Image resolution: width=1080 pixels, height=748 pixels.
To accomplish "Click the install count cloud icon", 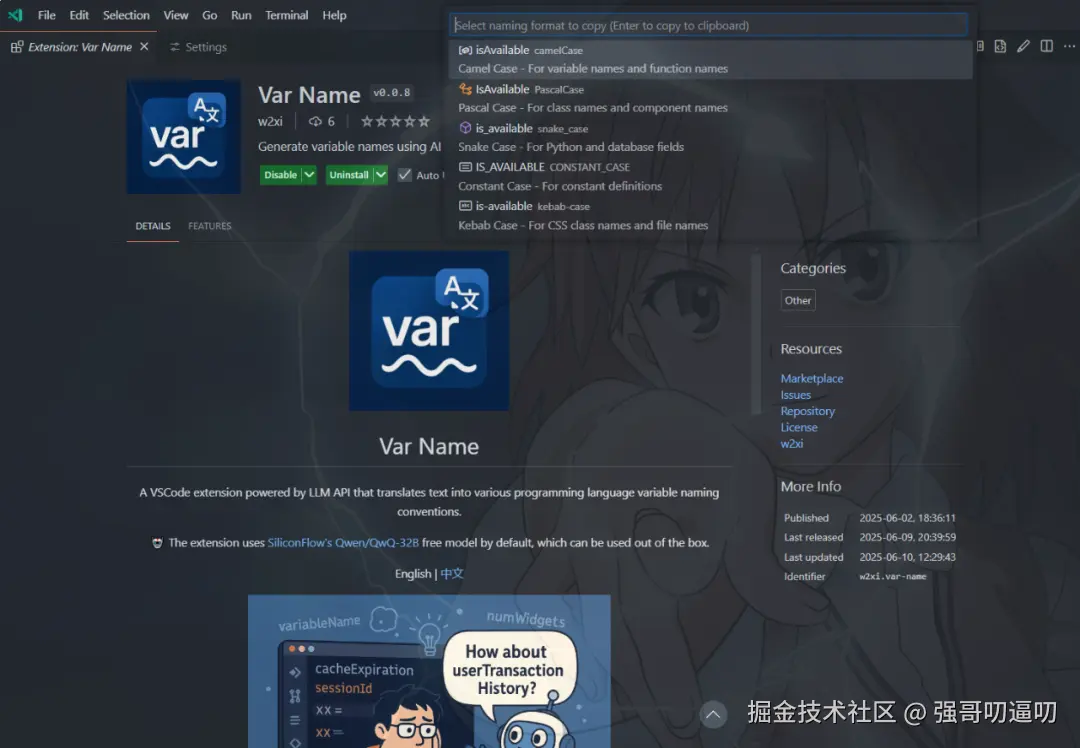I will tap(315, 121).
